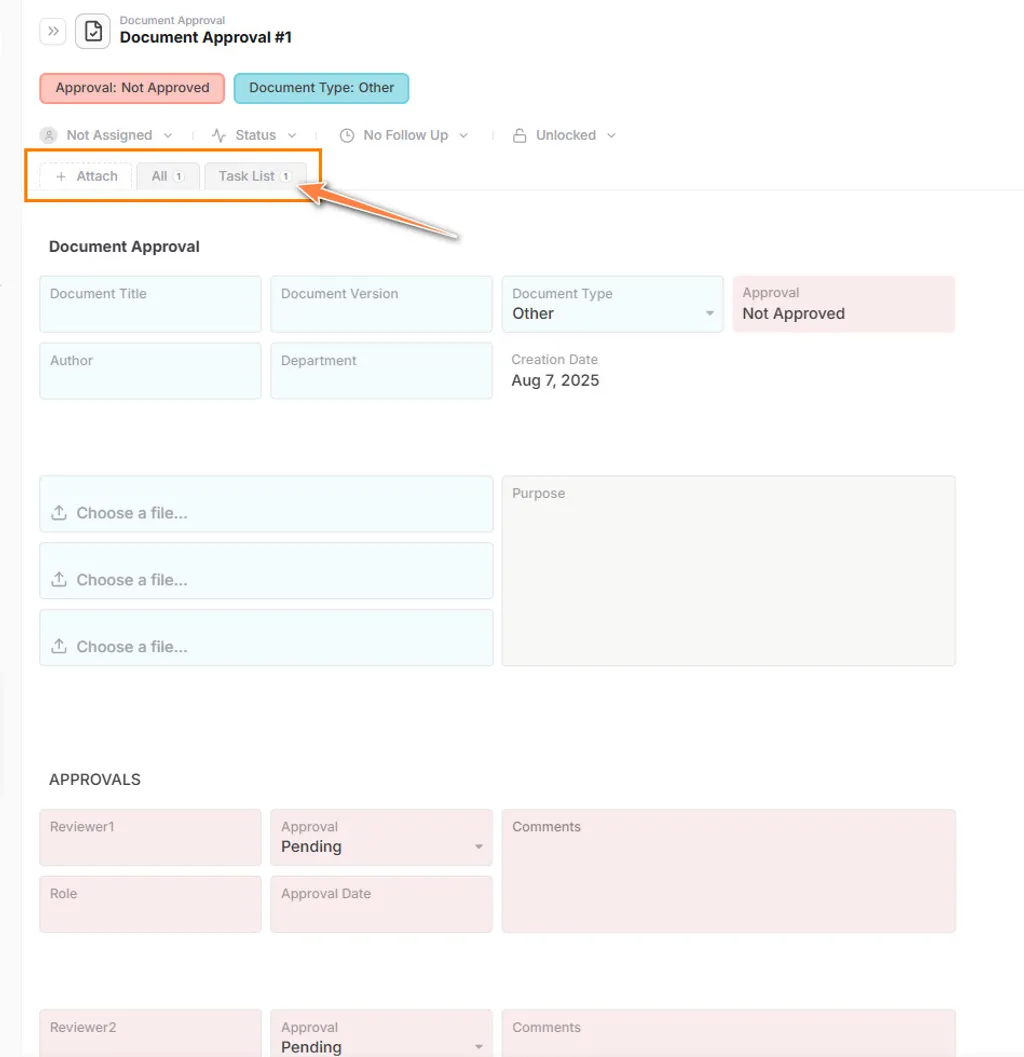The height and width of the screenshot is (1057, 1024).
Task: Click the No Follow Up clock icon
Action: point(347,135)
